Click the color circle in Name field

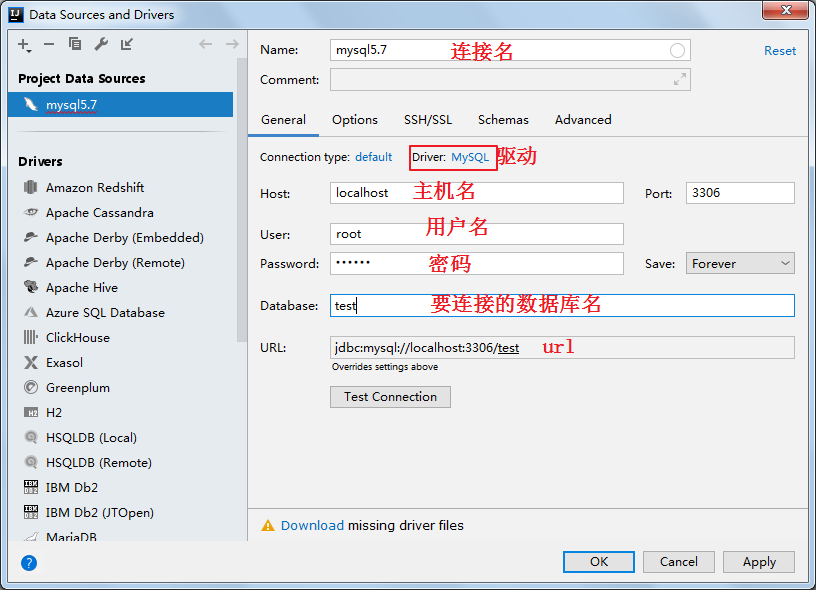click(x=677, y=50)
